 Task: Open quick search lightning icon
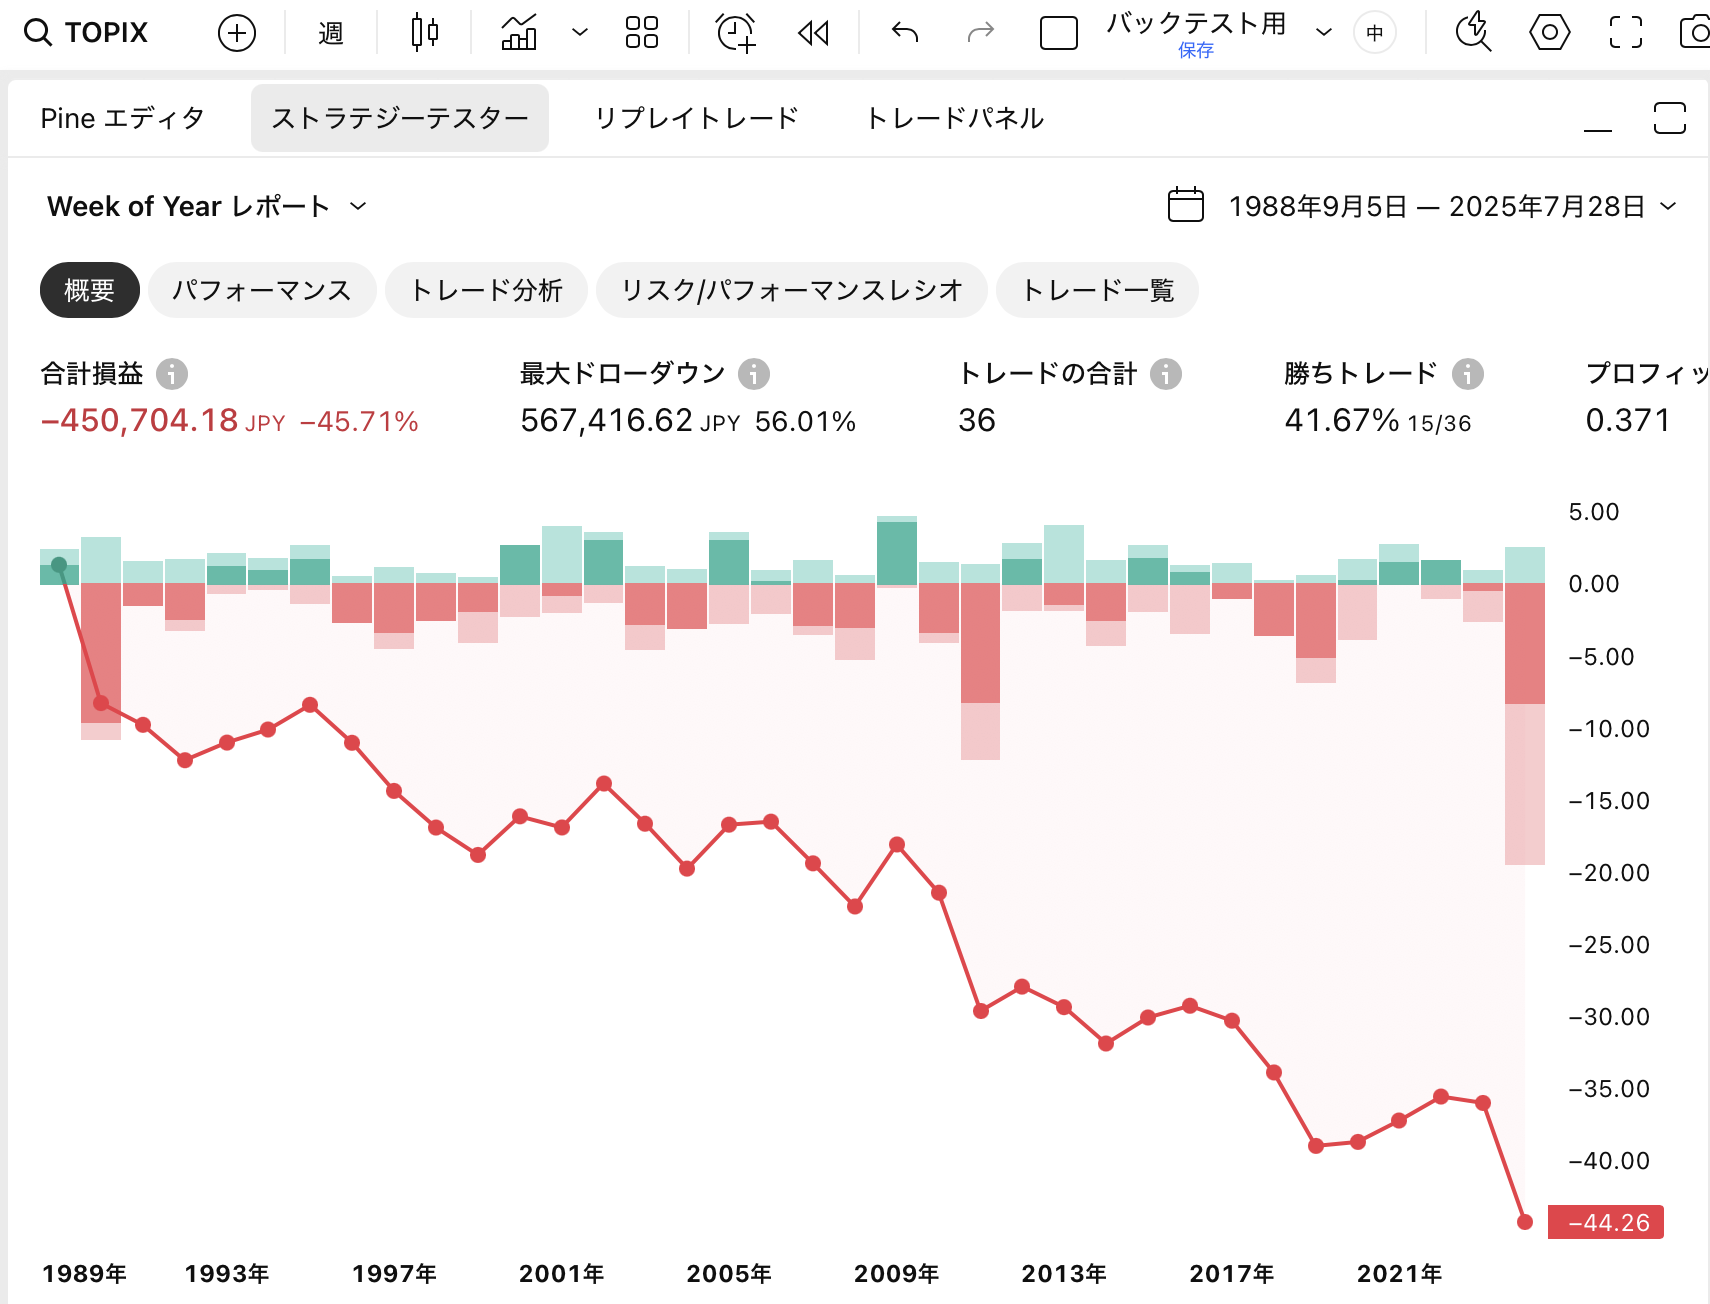1474,33
